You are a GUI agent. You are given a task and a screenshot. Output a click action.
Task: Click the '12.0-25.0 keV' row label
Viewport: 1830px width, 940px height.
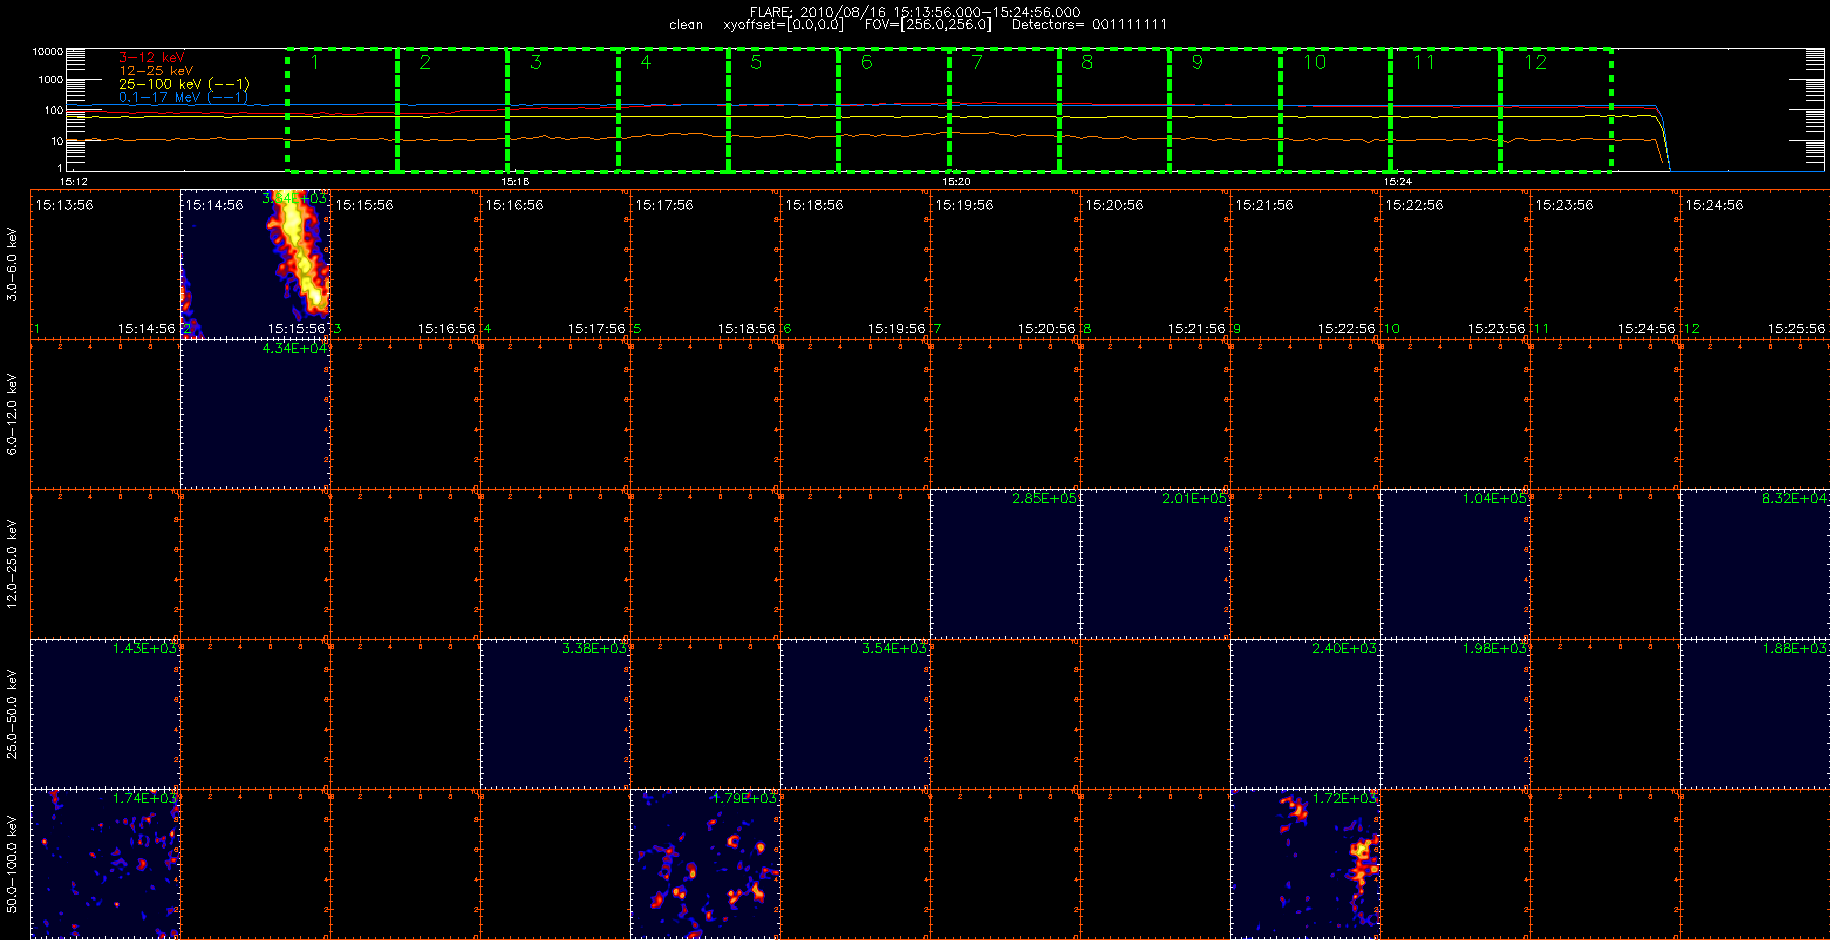12,564
